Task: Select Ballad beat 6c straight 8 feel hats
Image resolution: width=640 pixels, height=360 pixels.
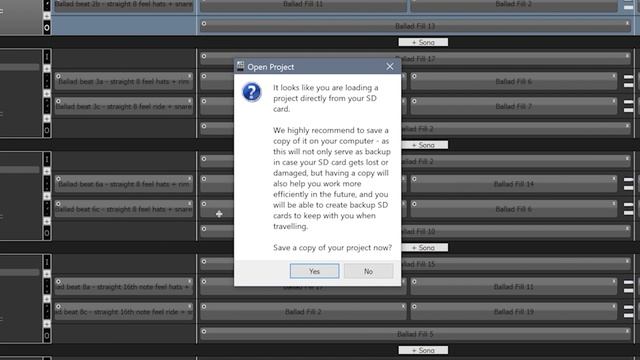Action: pos(123,209)
